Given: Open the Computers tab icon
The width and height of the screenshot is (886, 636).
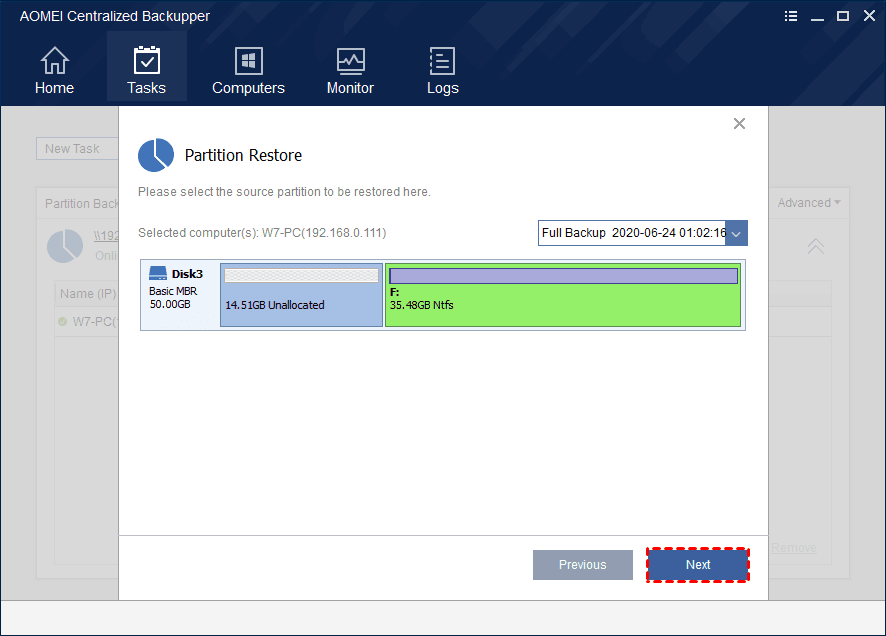Looking at the screenshot, I should click(x=249, y=60).
